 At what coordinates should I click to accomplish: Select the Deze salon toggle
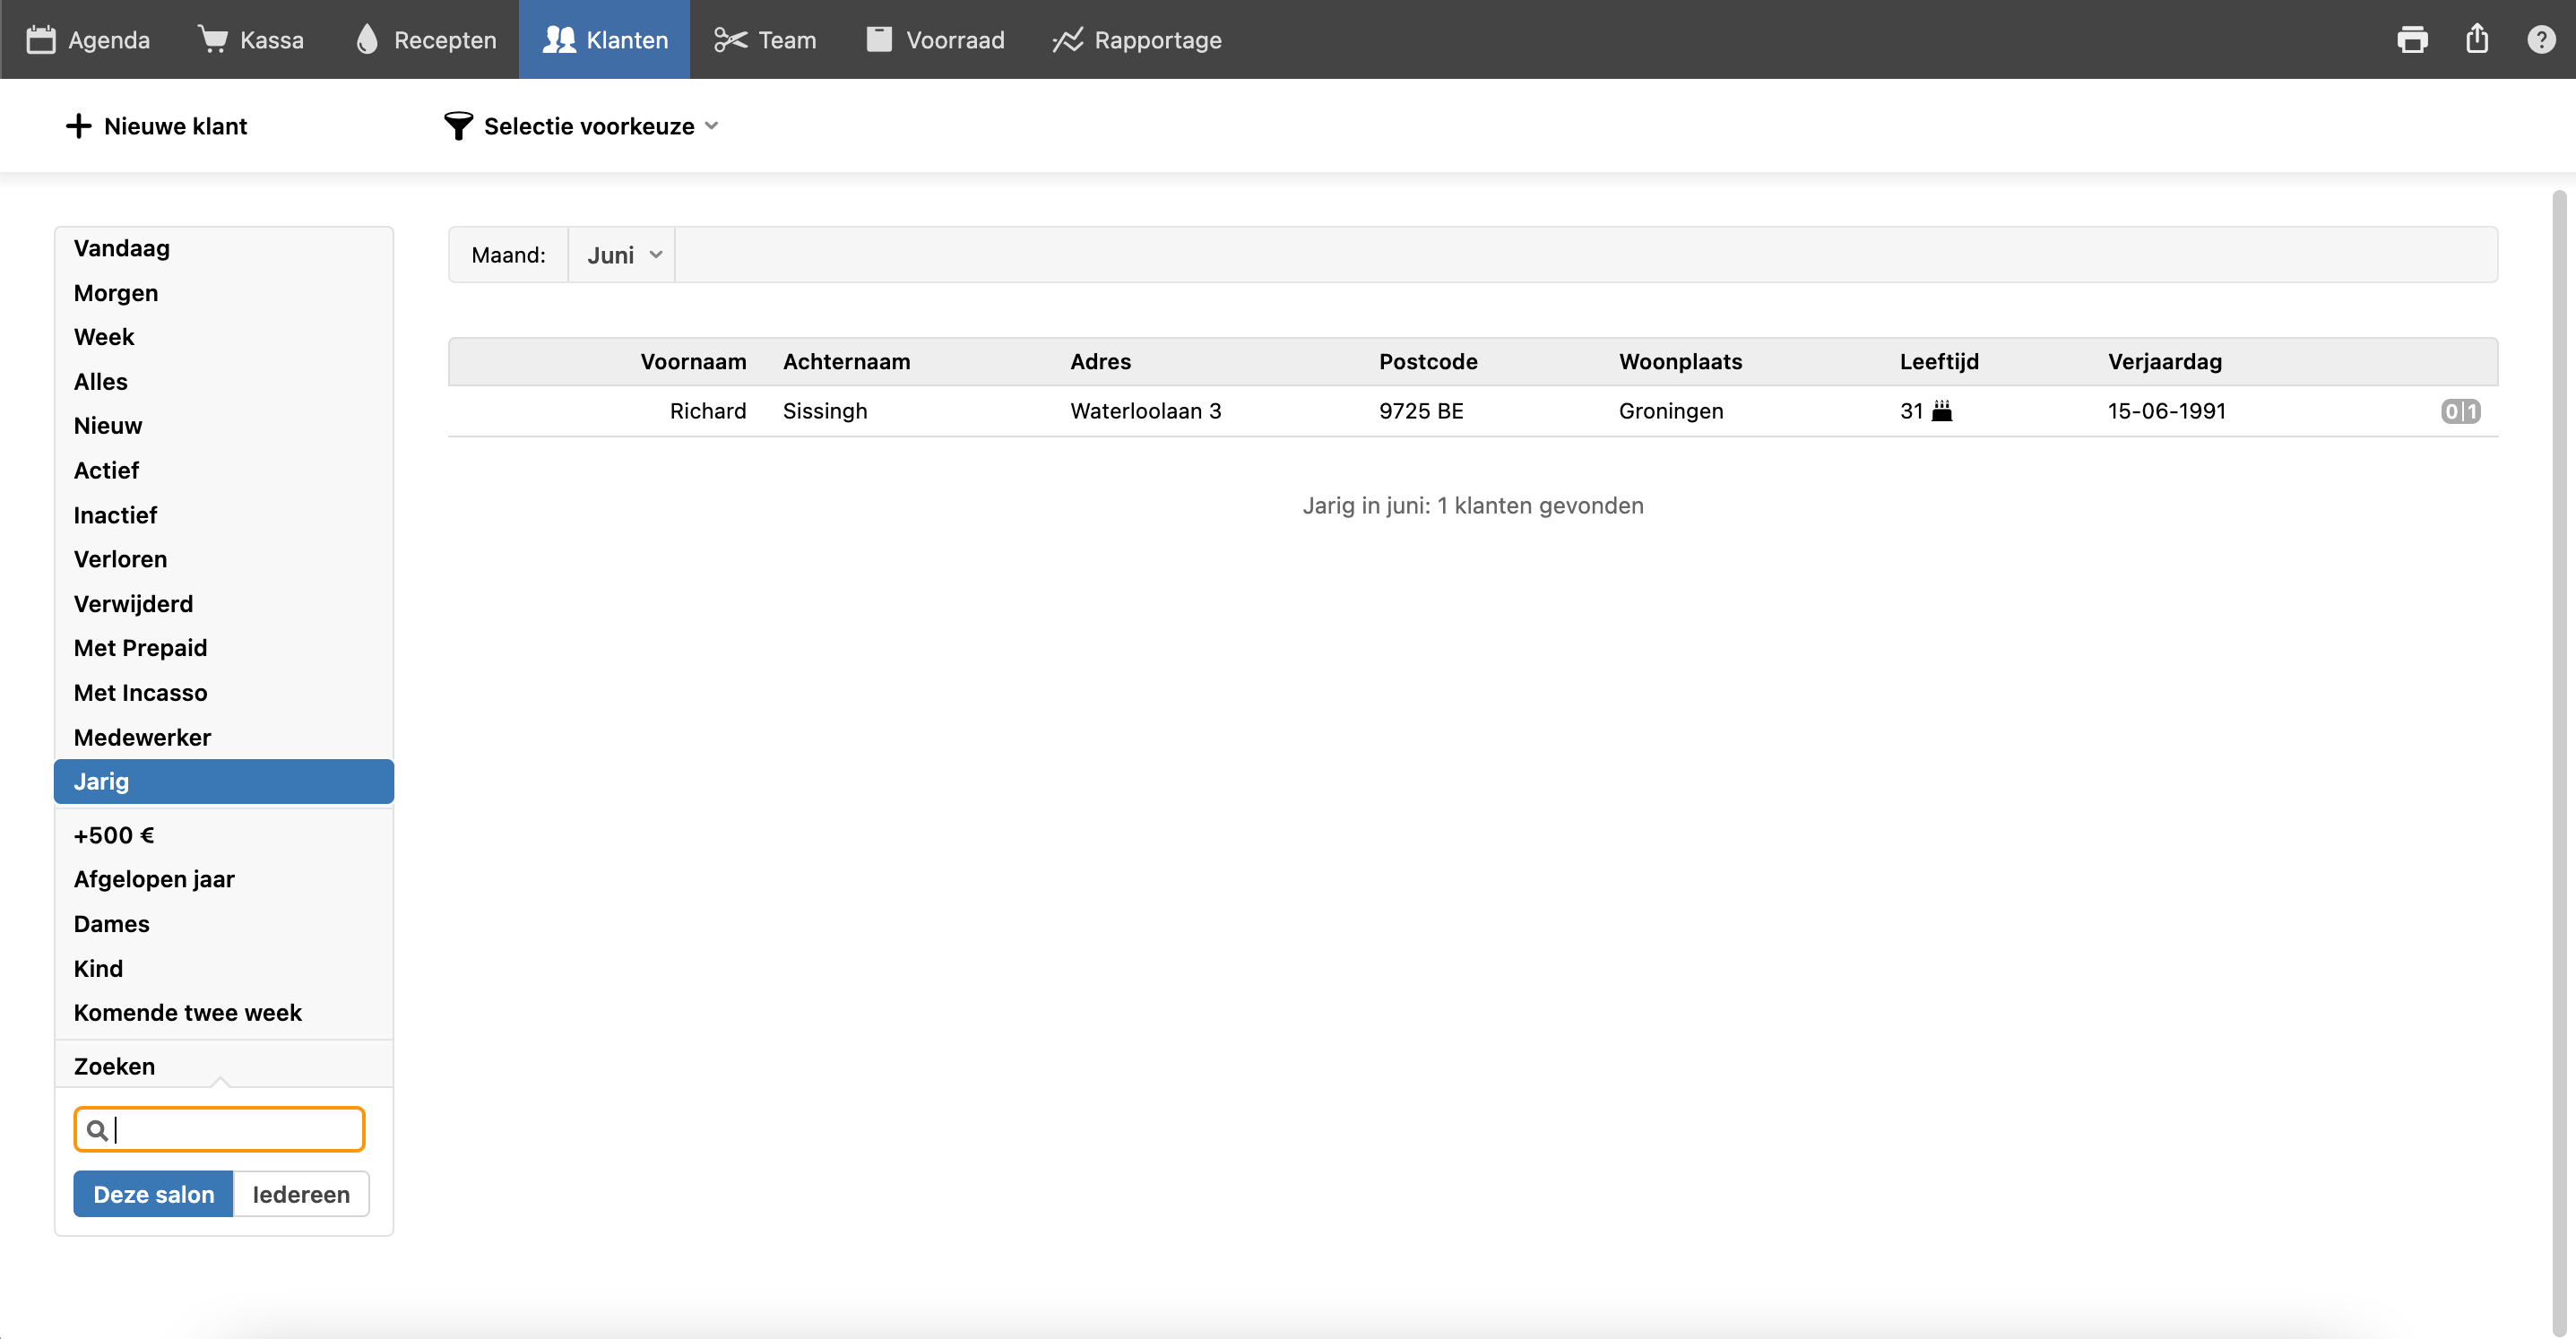[153, 1194]
